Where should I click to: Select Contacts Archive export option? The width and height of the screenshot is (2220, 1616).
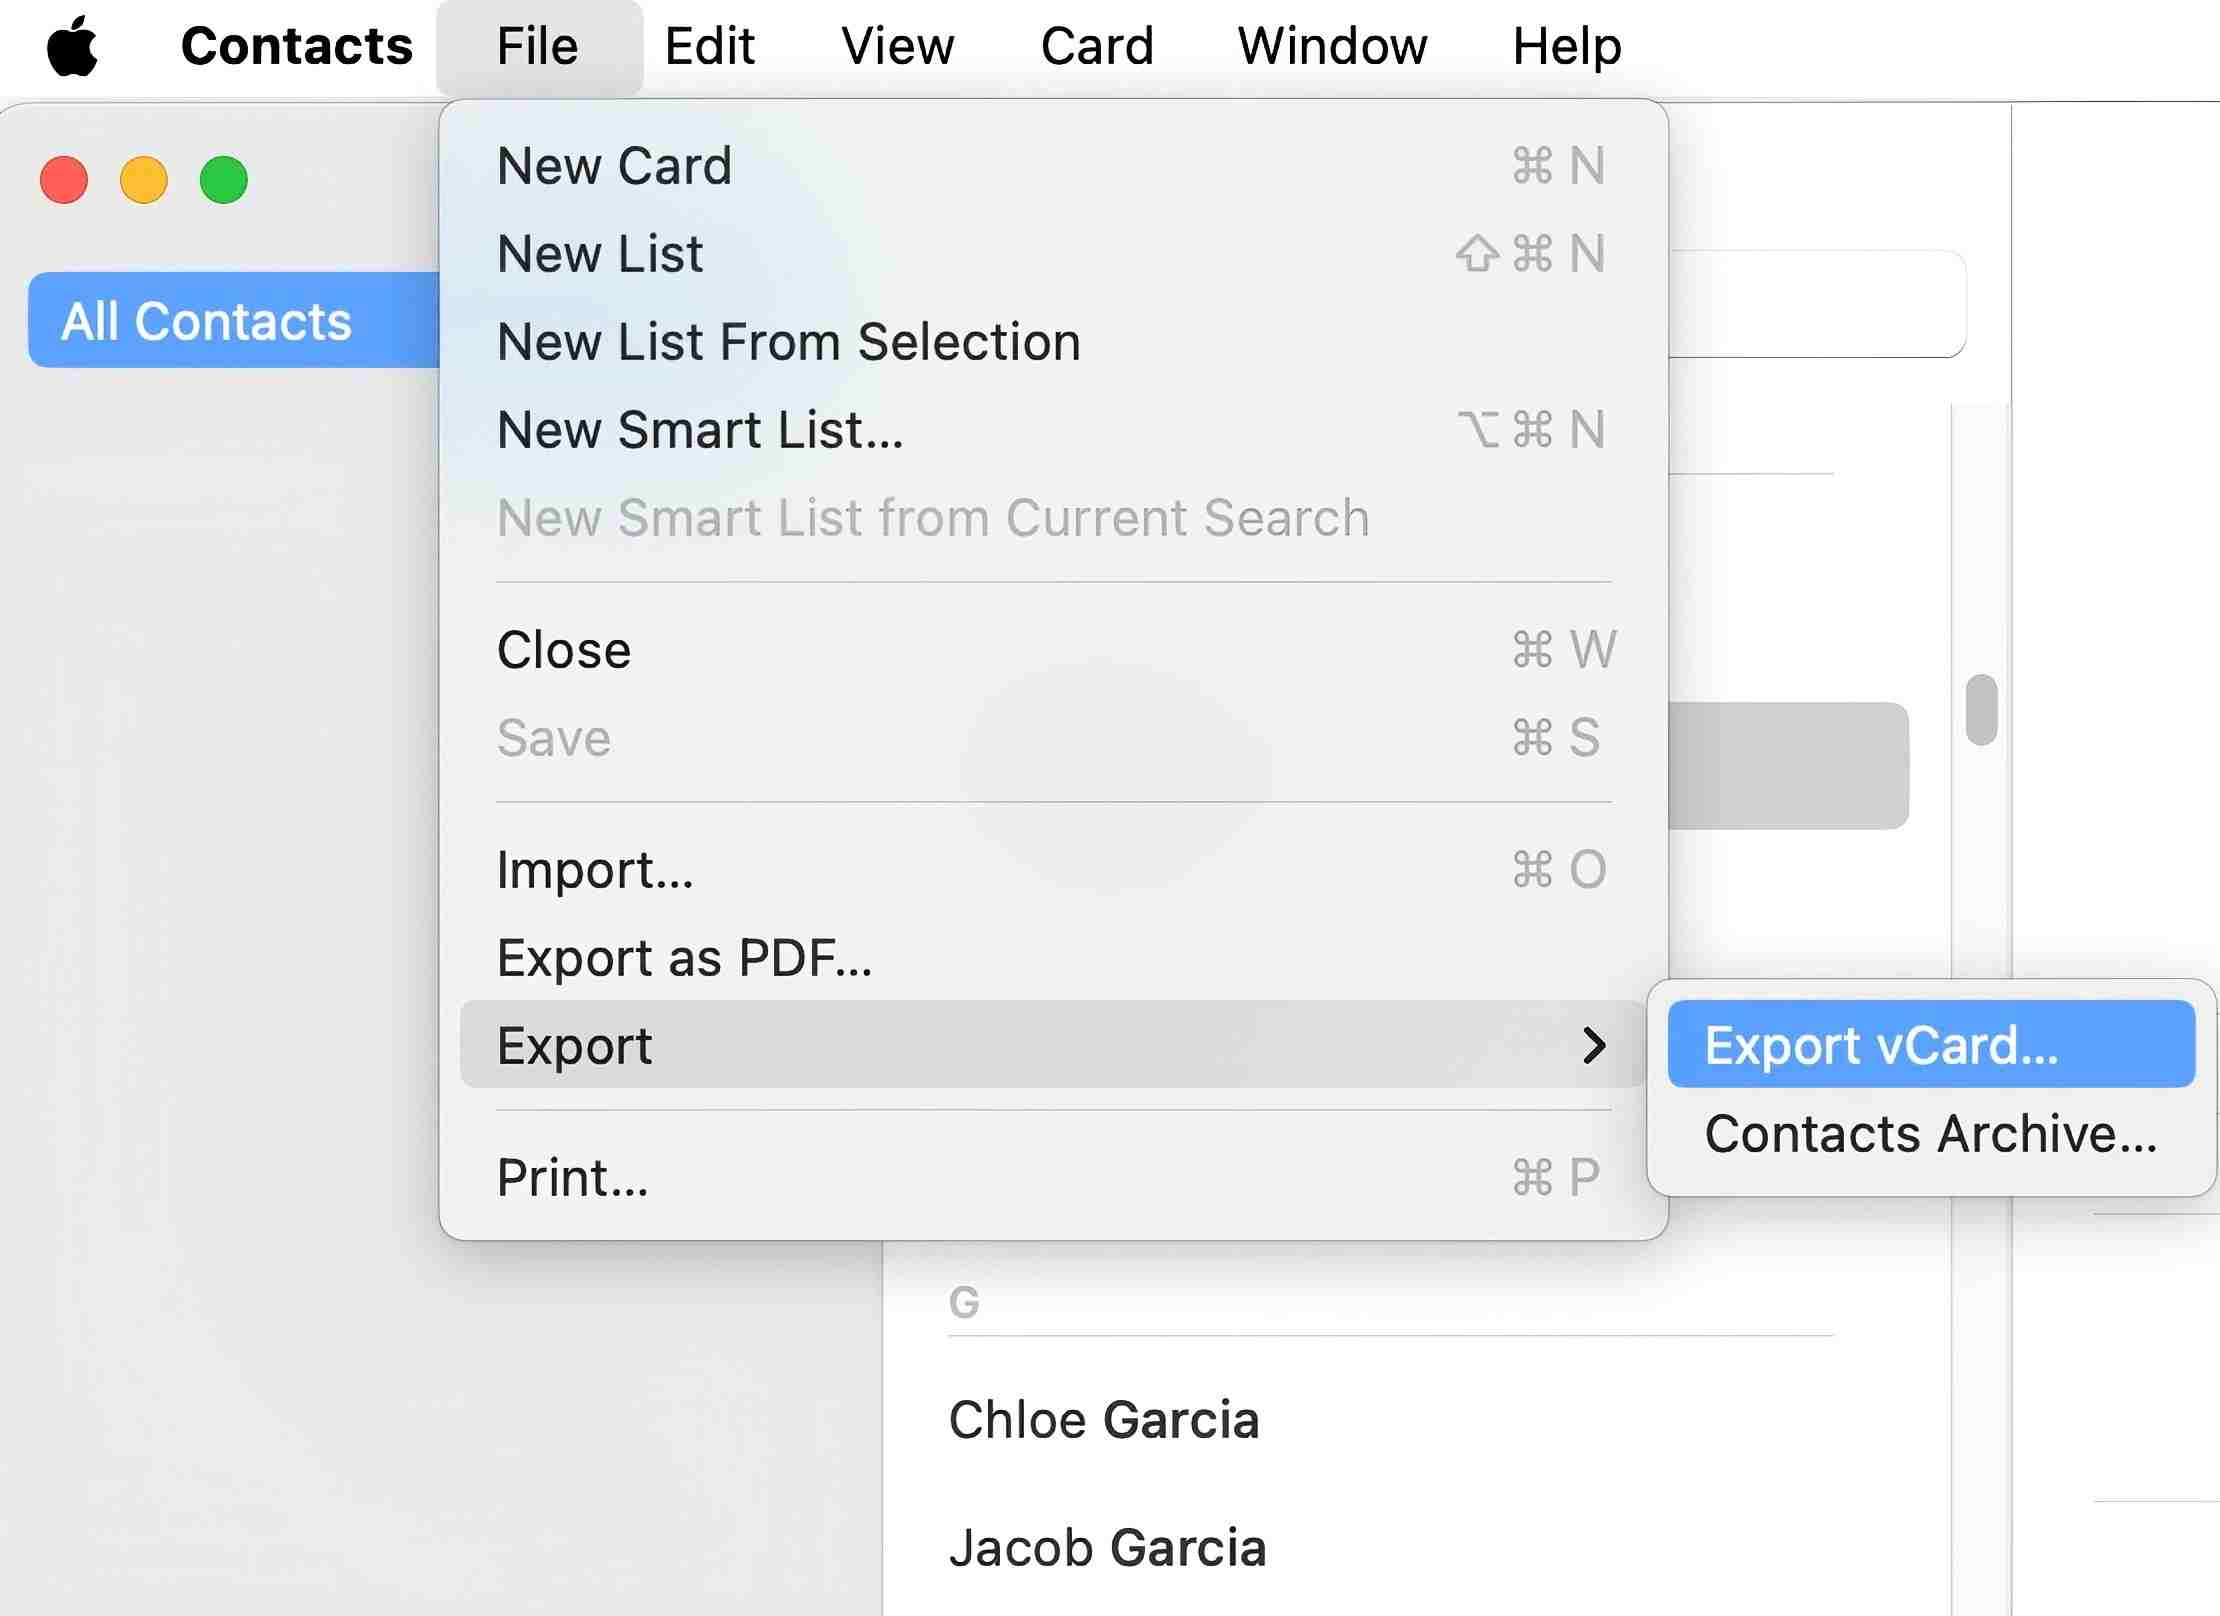(1930, 1133)
